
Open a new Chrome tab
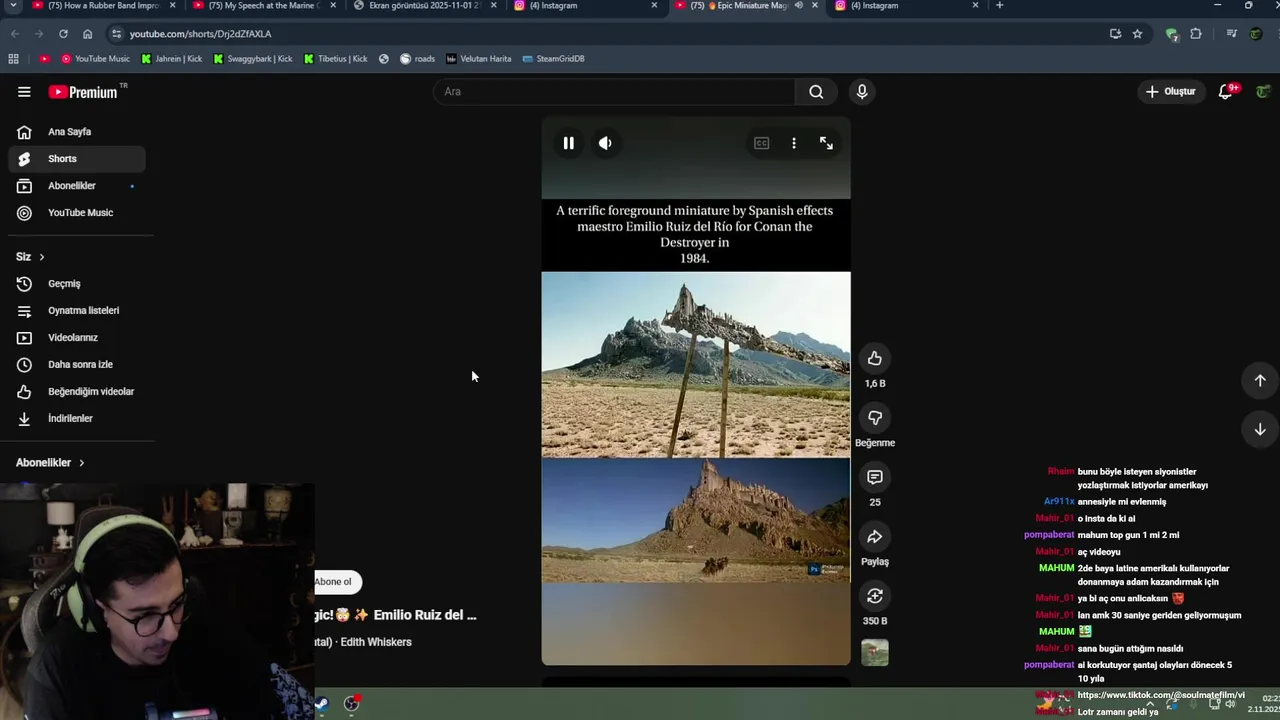(x=999, y=6)
